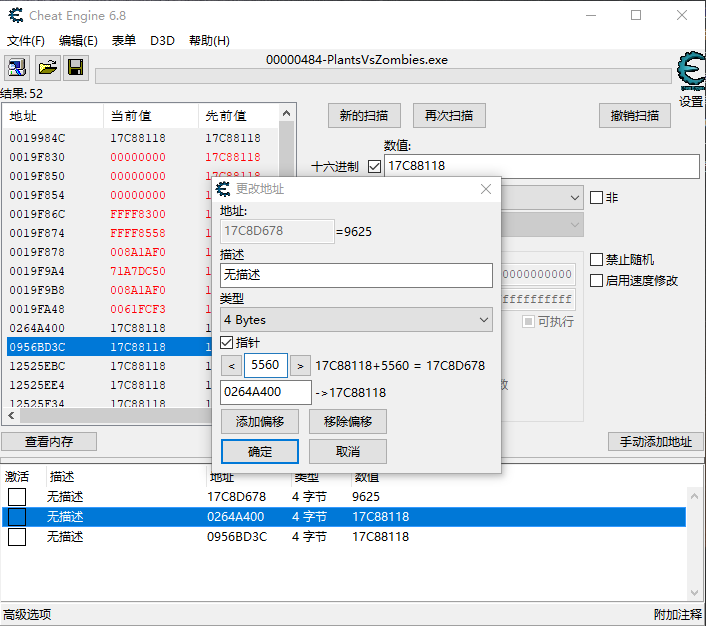The height and width of the screenshot is (626, 706).
Task: Click the 地址 column header in results
Action: [x=53, y=116]
